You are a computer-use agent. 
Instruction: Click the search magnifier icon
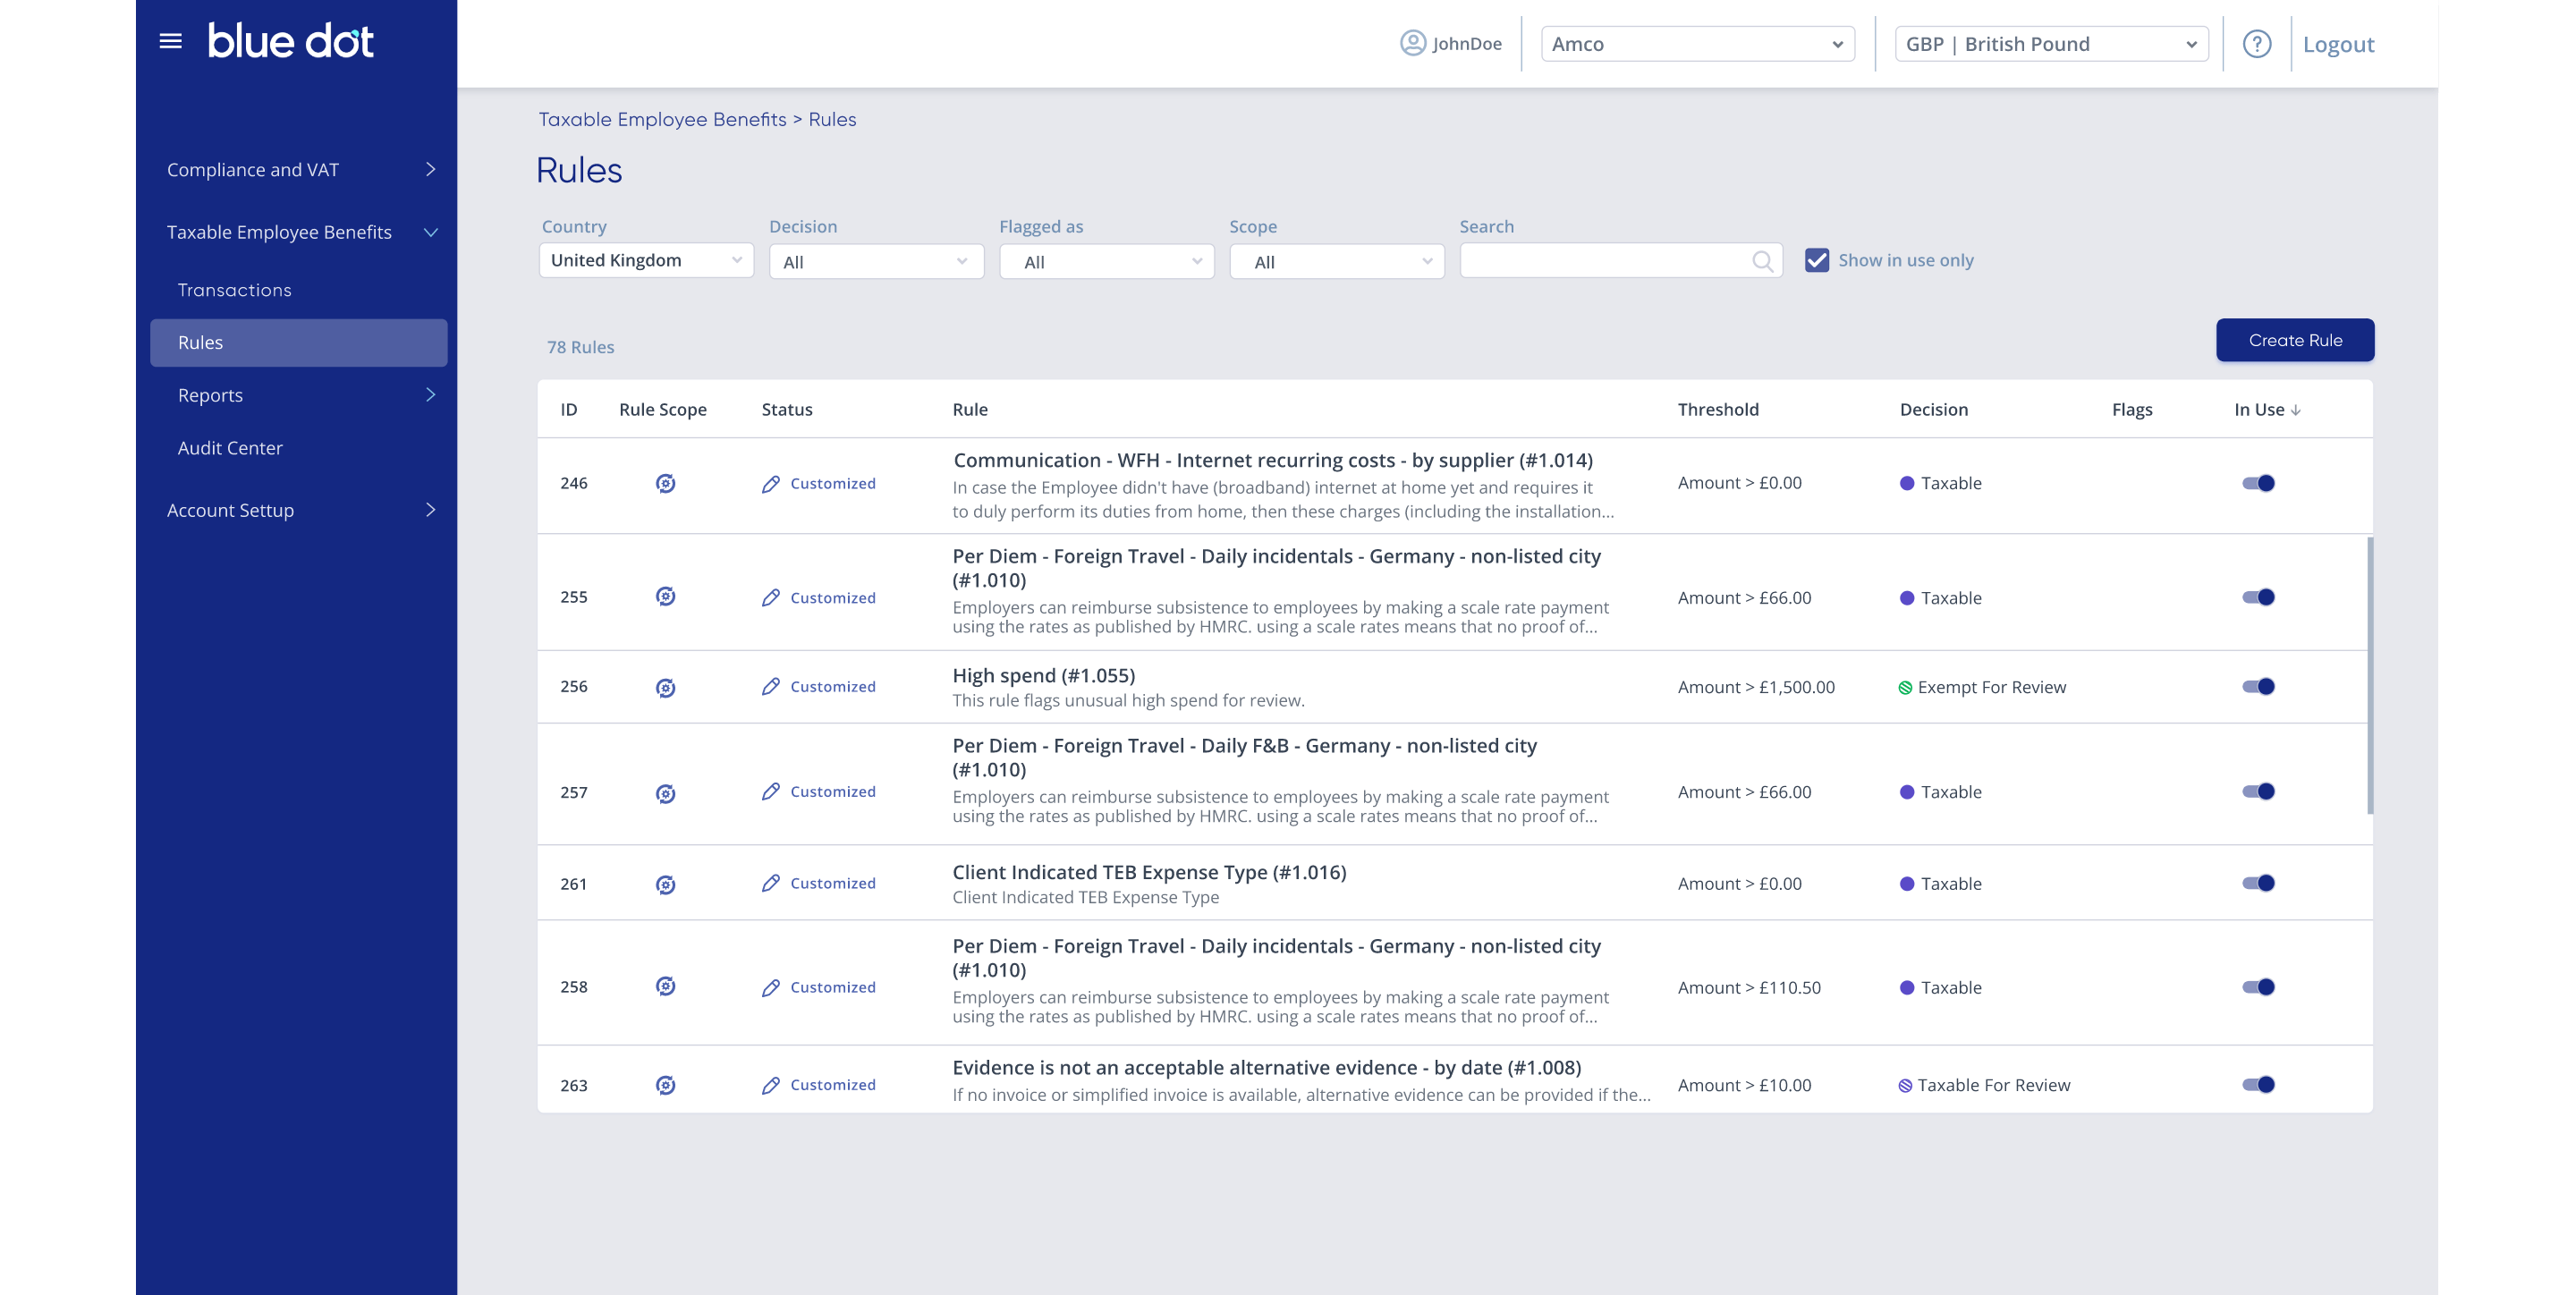[x=1762, y=262]
